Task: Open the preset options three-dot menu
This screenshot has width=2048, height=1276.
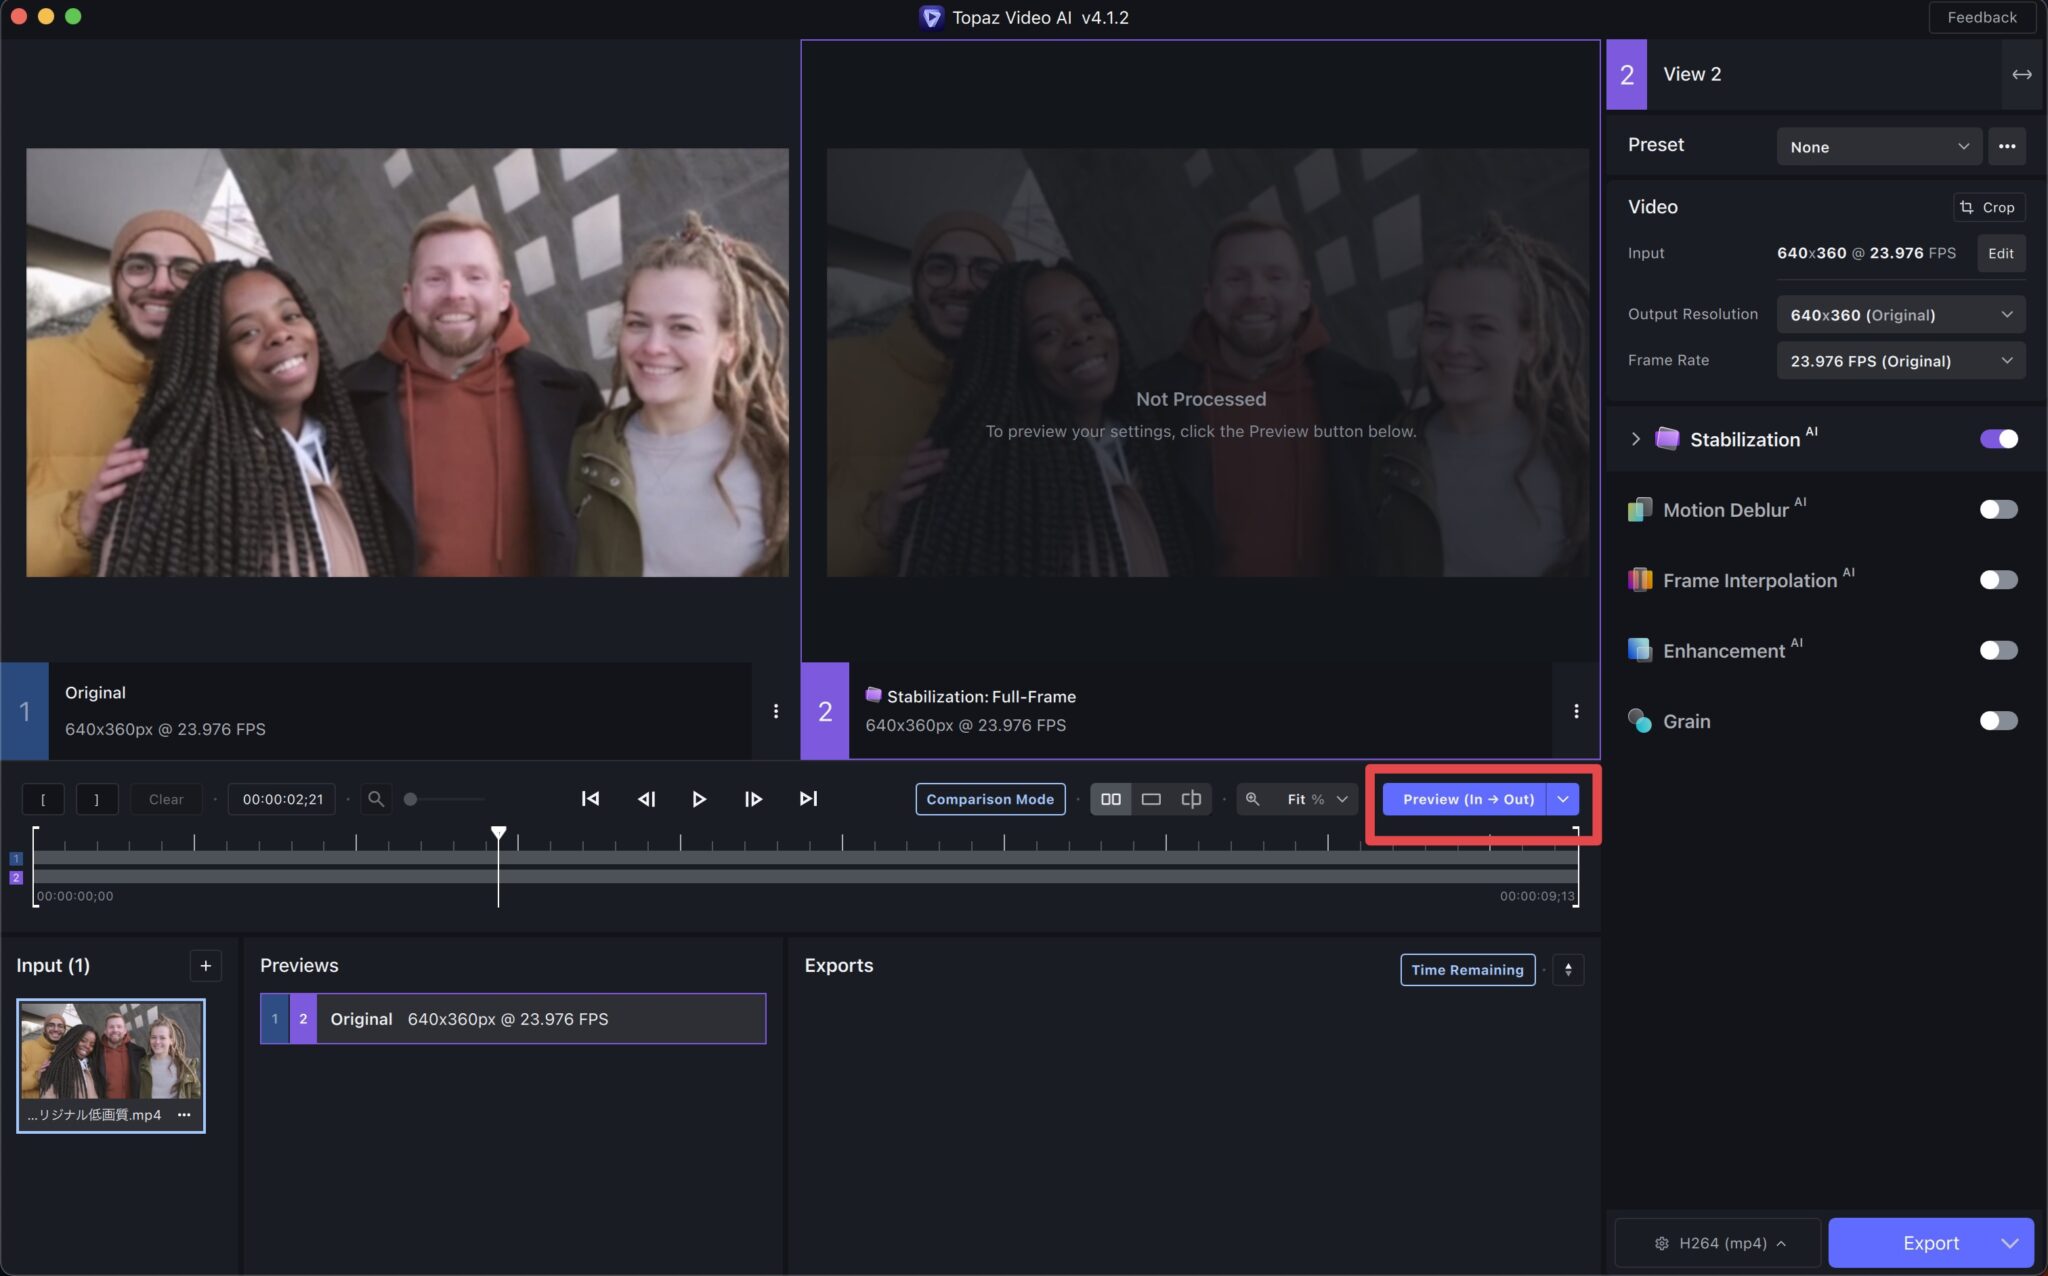Action: click(x=2007, y=146)
